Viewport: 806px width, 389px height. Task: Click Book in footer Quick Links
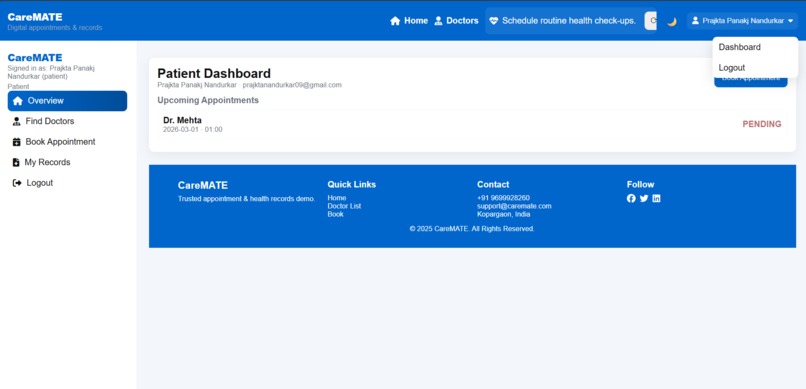(336, 214)
